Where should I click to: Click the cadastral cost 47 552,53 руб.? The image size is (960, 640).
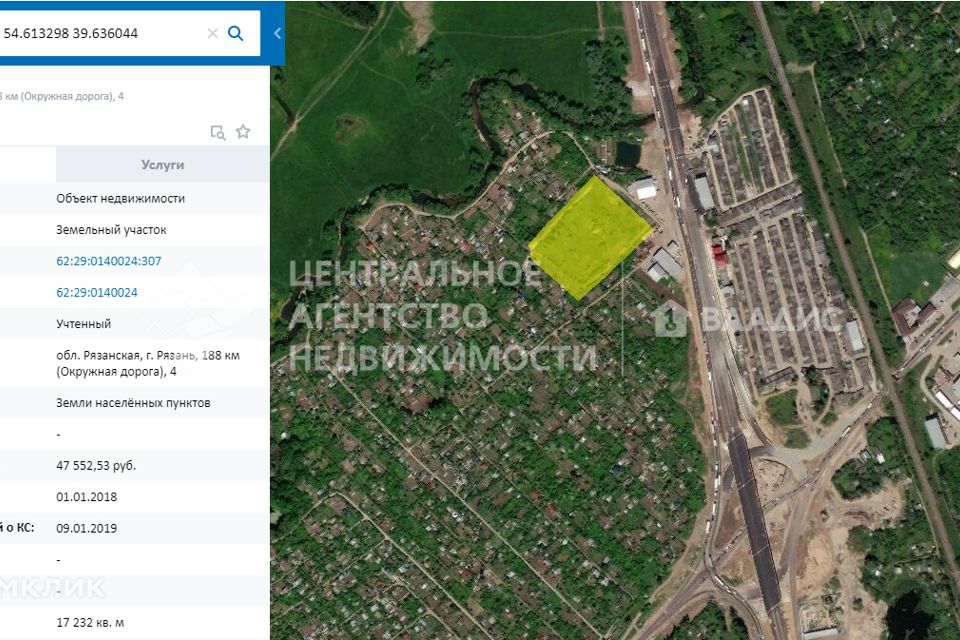96,466
